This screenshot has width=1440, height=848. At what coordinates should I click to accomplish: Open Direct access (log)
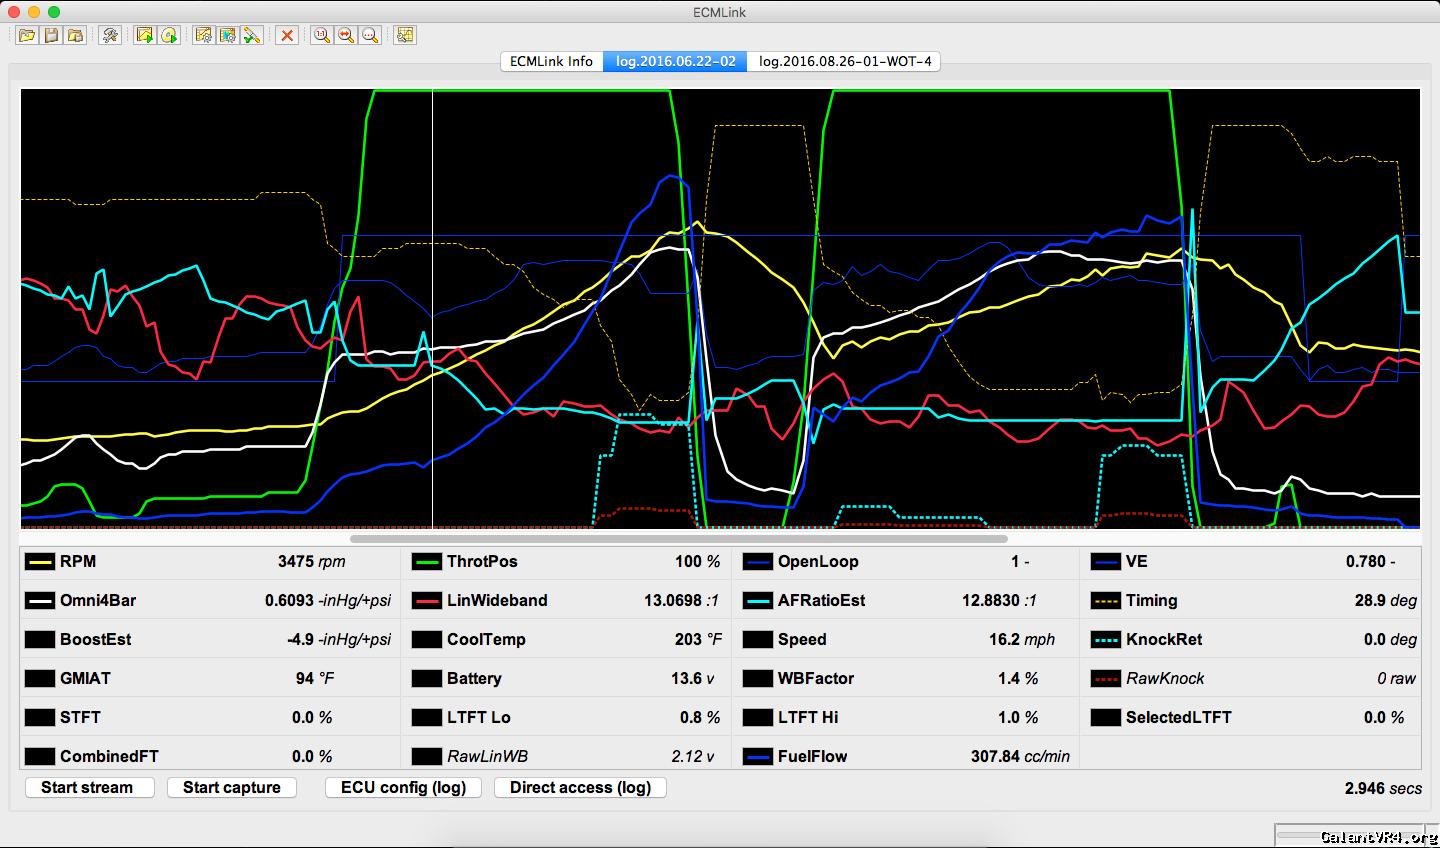(580, 787)
